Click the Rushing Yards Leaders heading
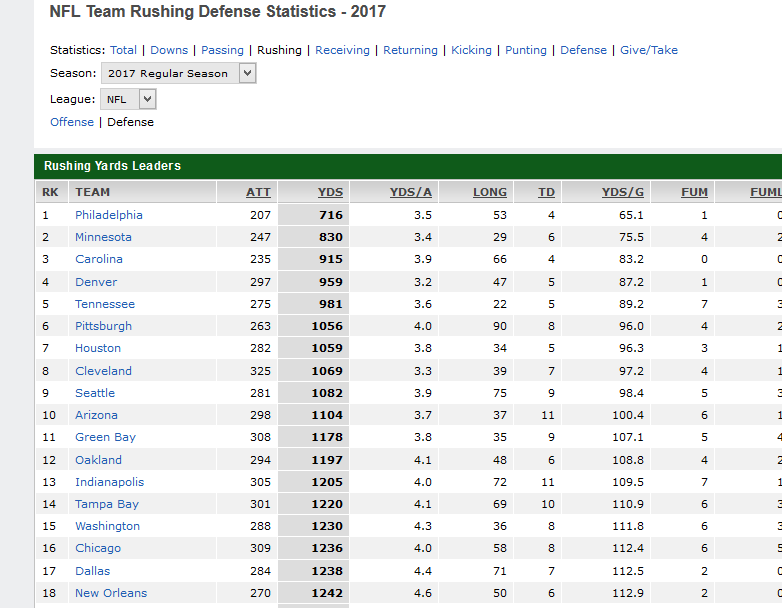The image size is (782, 608). tap(112, 166)
